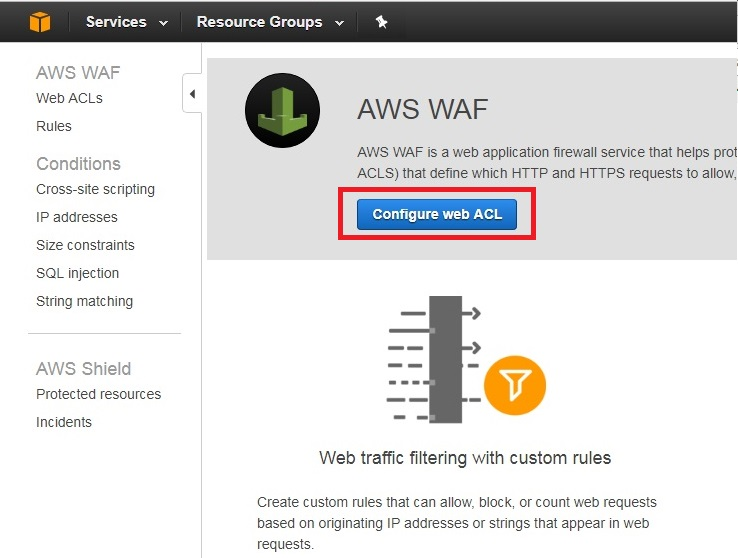Open Web ACLs in the sidebar
Viewport: 738px width, 558px height.
(x=69, y=98)
